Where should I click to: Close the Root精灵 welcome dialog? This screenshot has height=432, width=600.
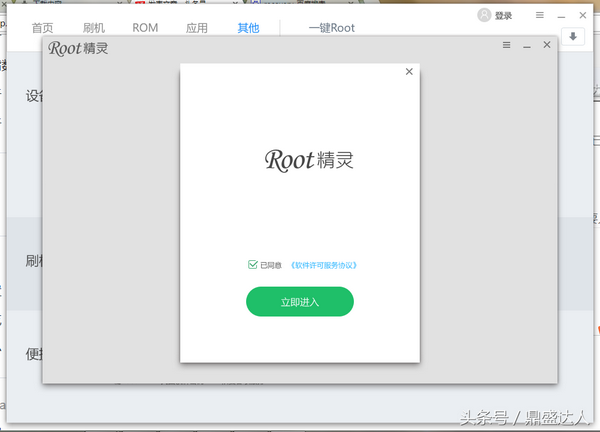(409, 72)
